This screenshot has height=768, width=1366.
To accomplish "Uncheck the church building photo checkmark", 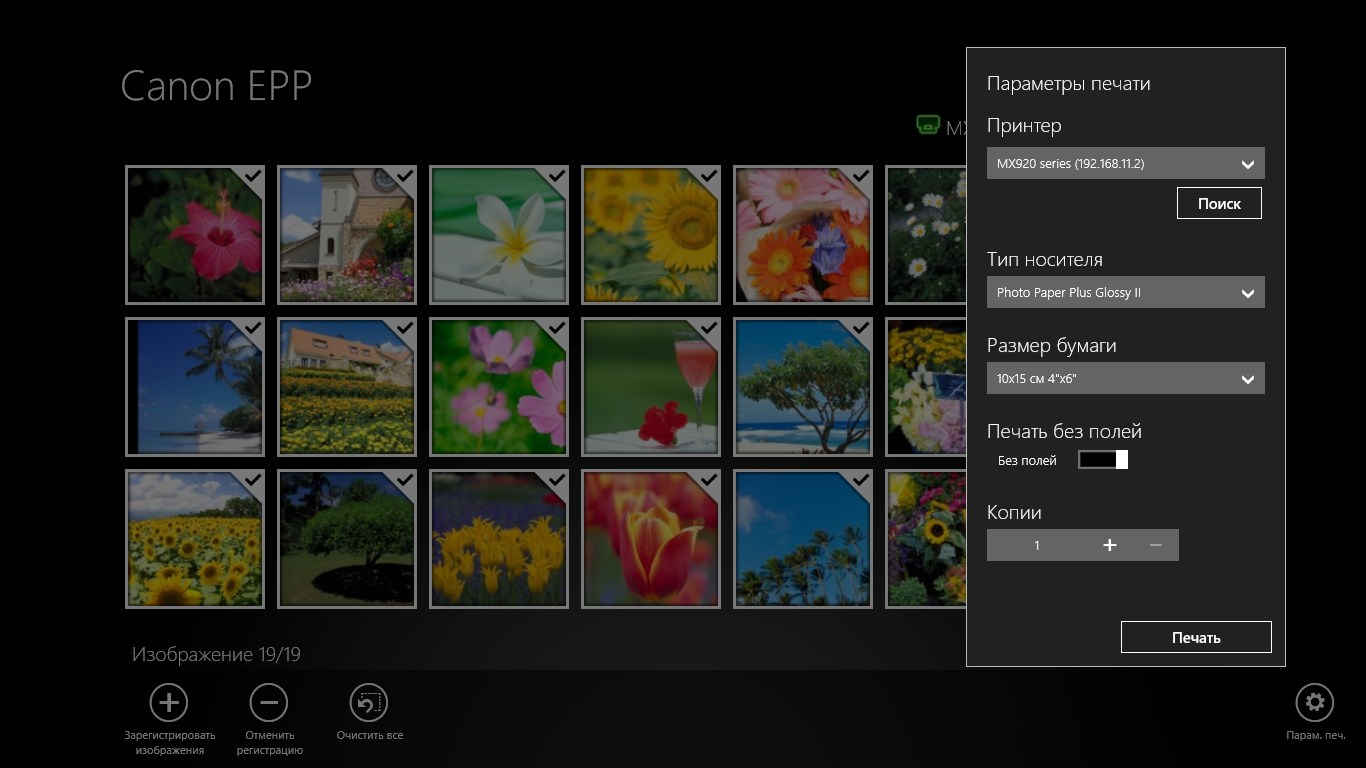I will pyautogui.click(x=404, y=176).
